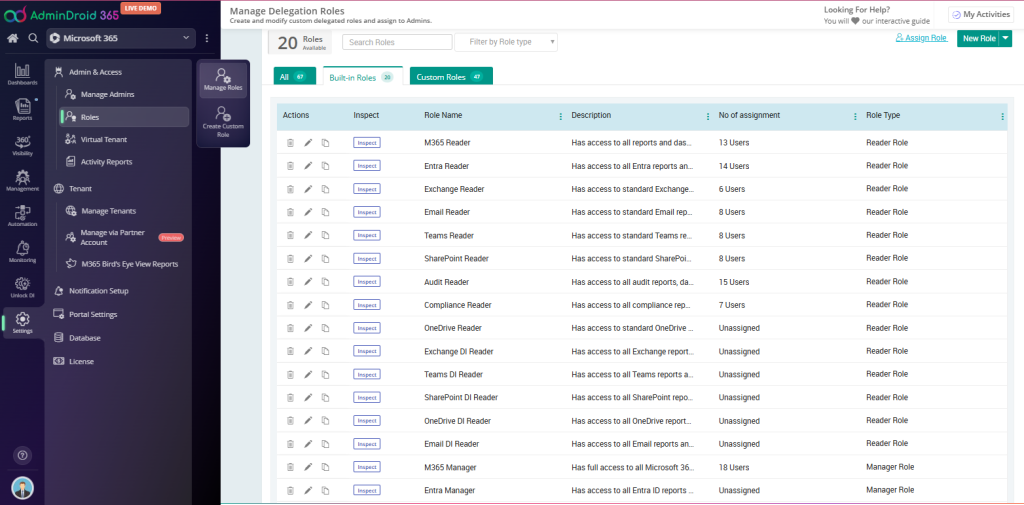Open the Filter by Role type dropdown
Viewport: 1024px width, 505px height.
[x=506, y=42]
